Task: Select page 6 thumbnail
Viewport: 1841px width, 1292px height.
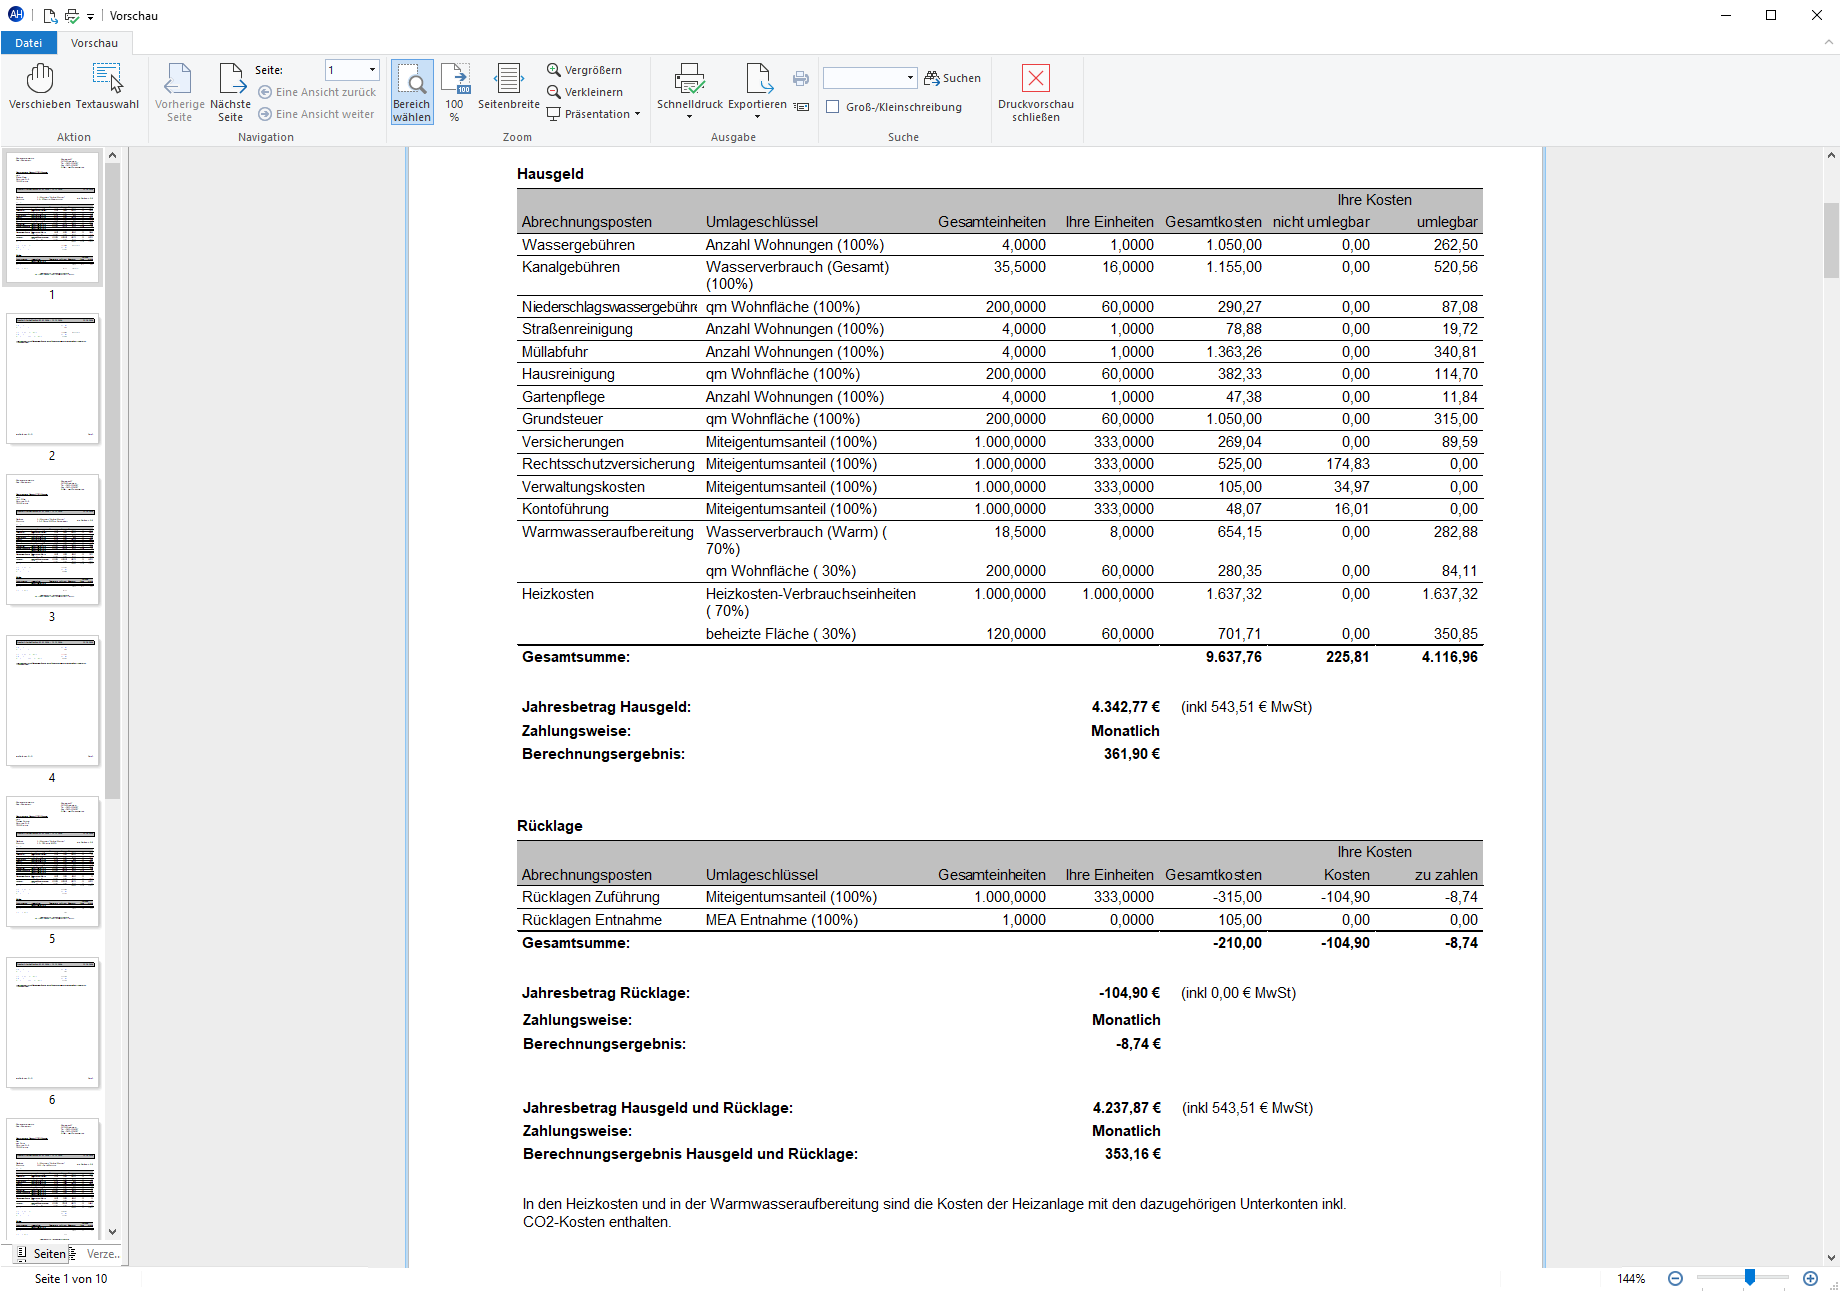Action: [53, 1022]
